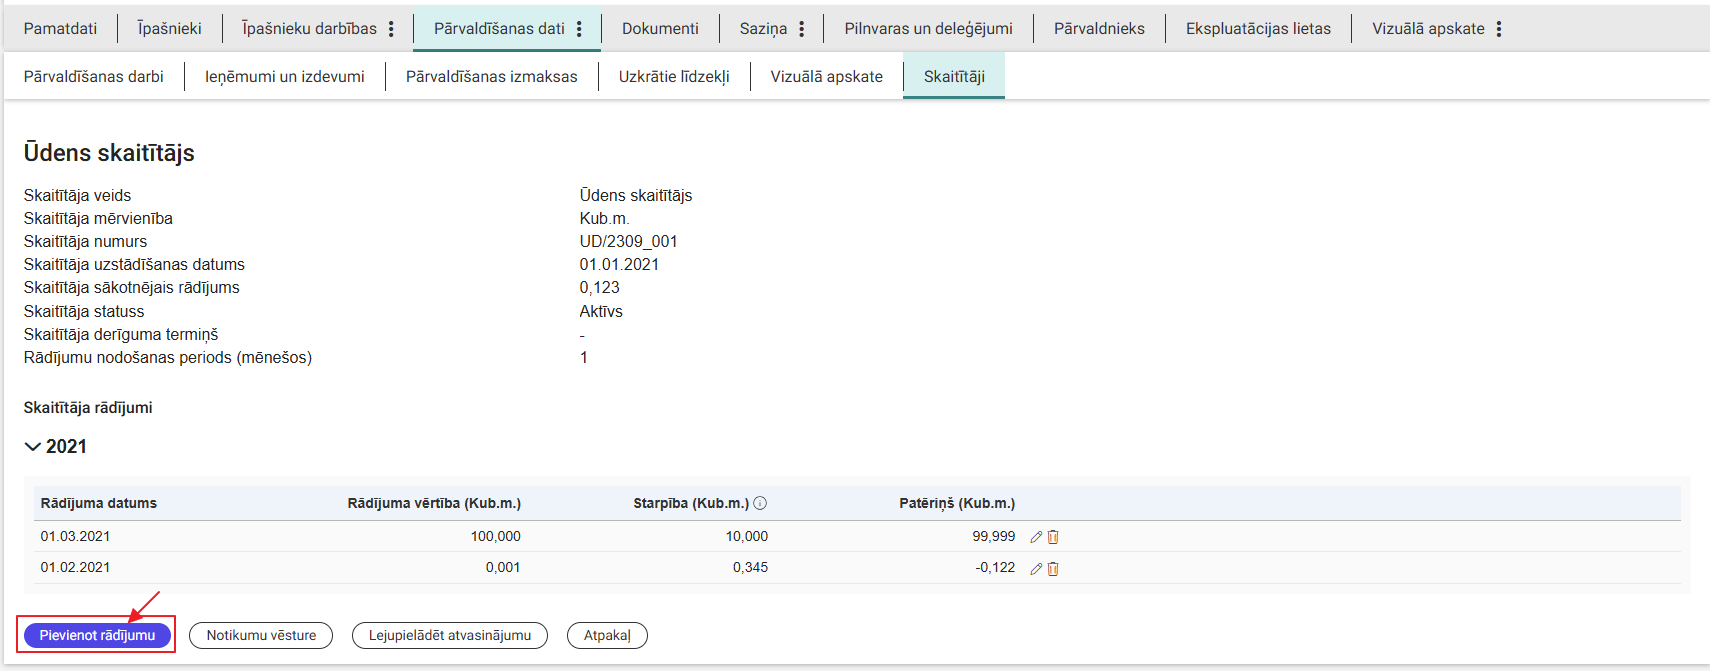Select the Pārvaldnieks tab
This screenshot has height=671, width=1710.
[x=1099, y=29]
